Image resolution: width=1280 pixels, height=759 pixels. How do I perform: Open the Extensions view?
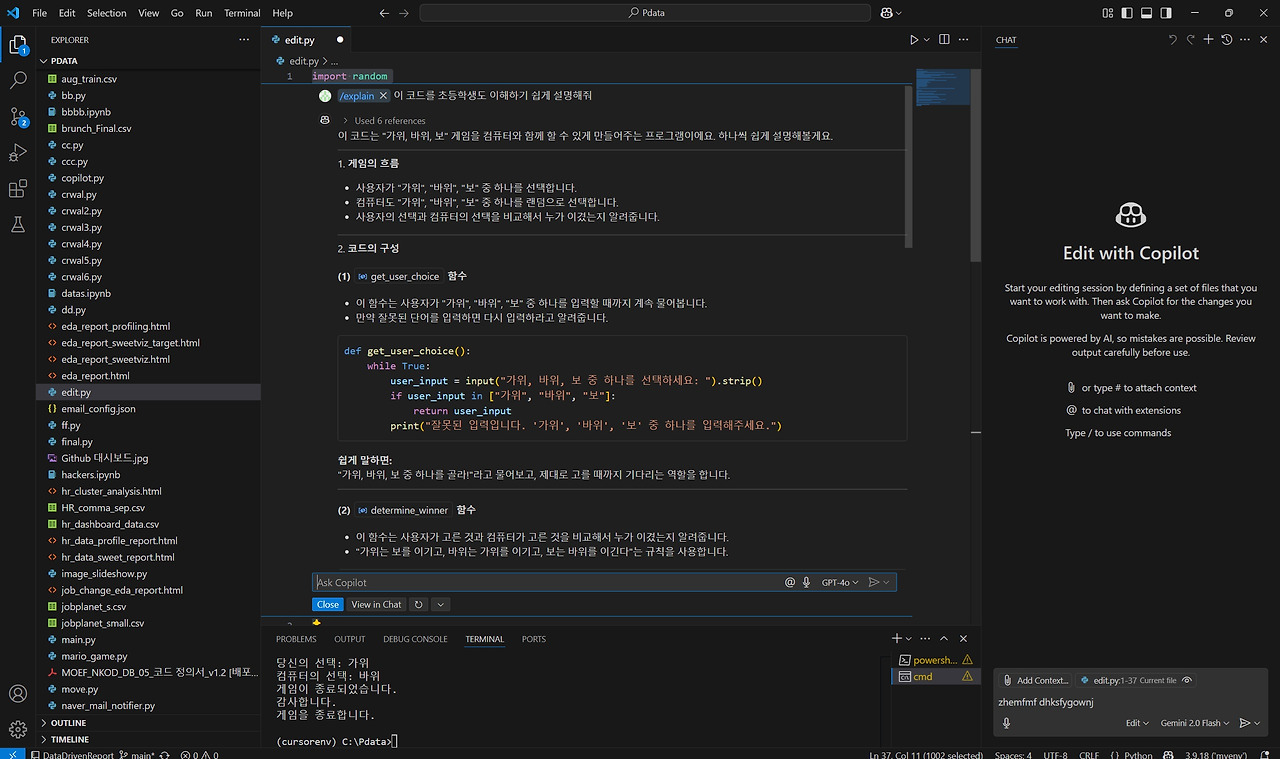[17, 189]
